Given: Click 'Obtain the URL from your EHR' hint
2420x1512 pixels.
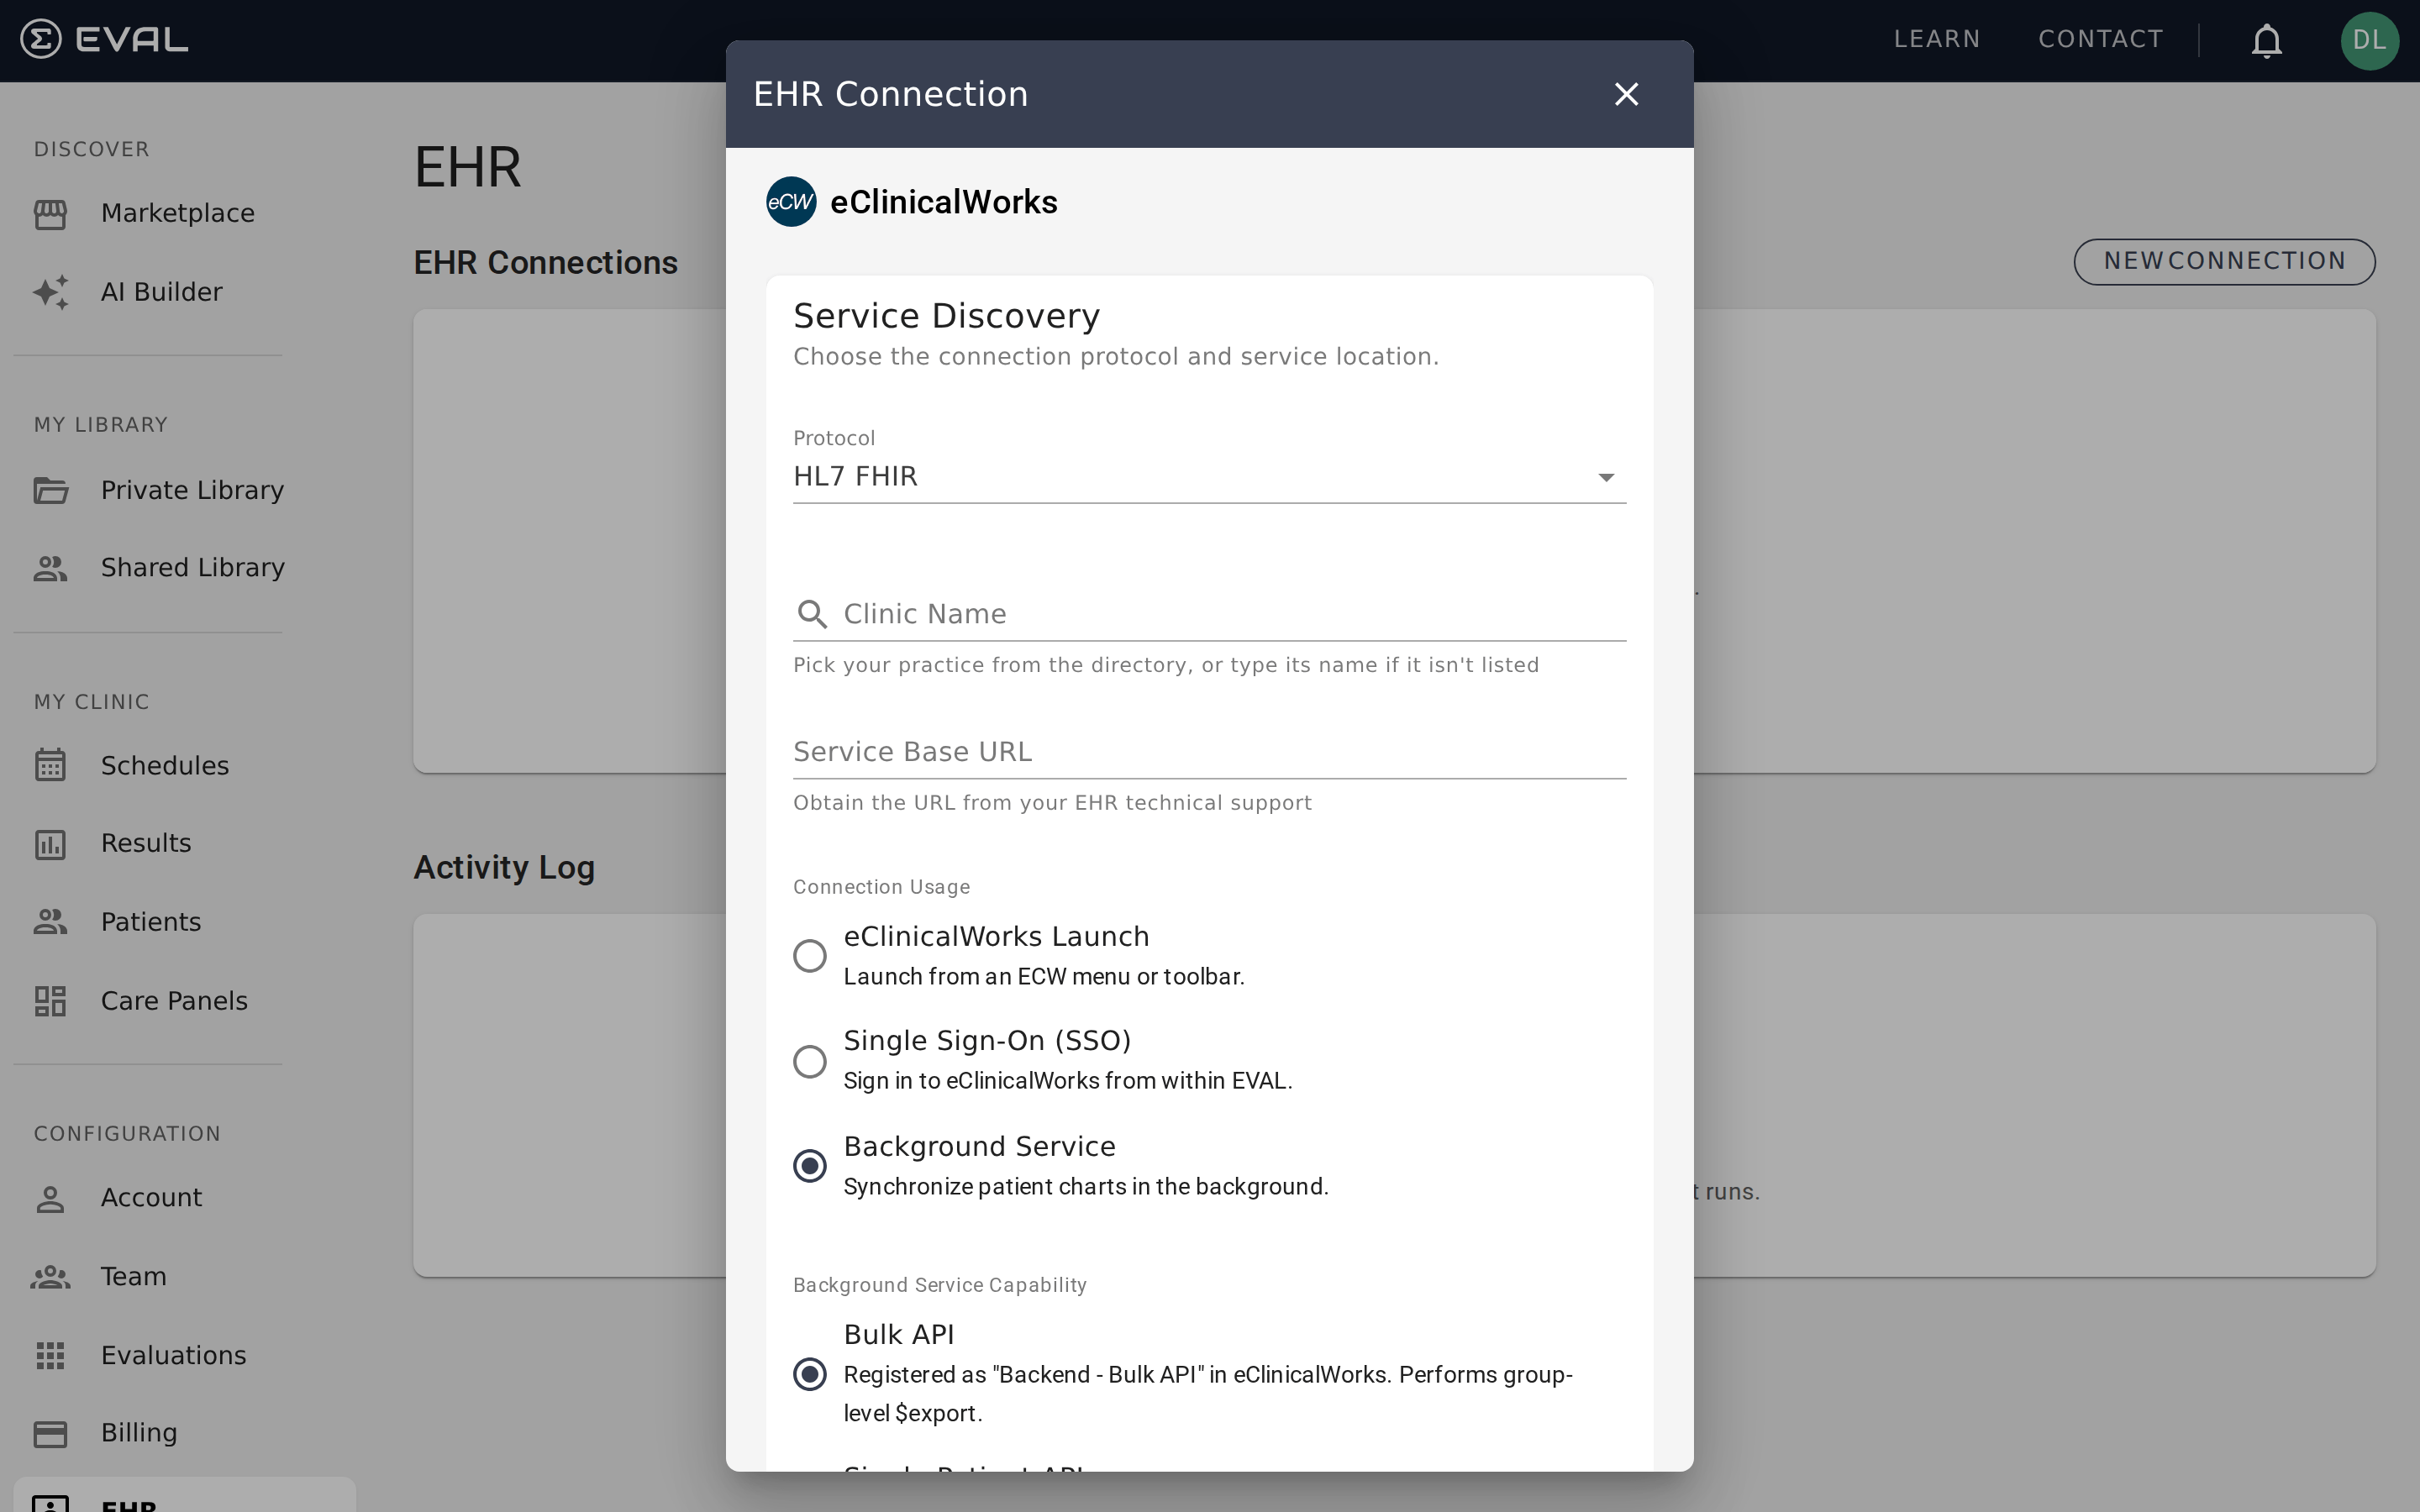Looking at the screenshot, I should tap(1052, 804).
